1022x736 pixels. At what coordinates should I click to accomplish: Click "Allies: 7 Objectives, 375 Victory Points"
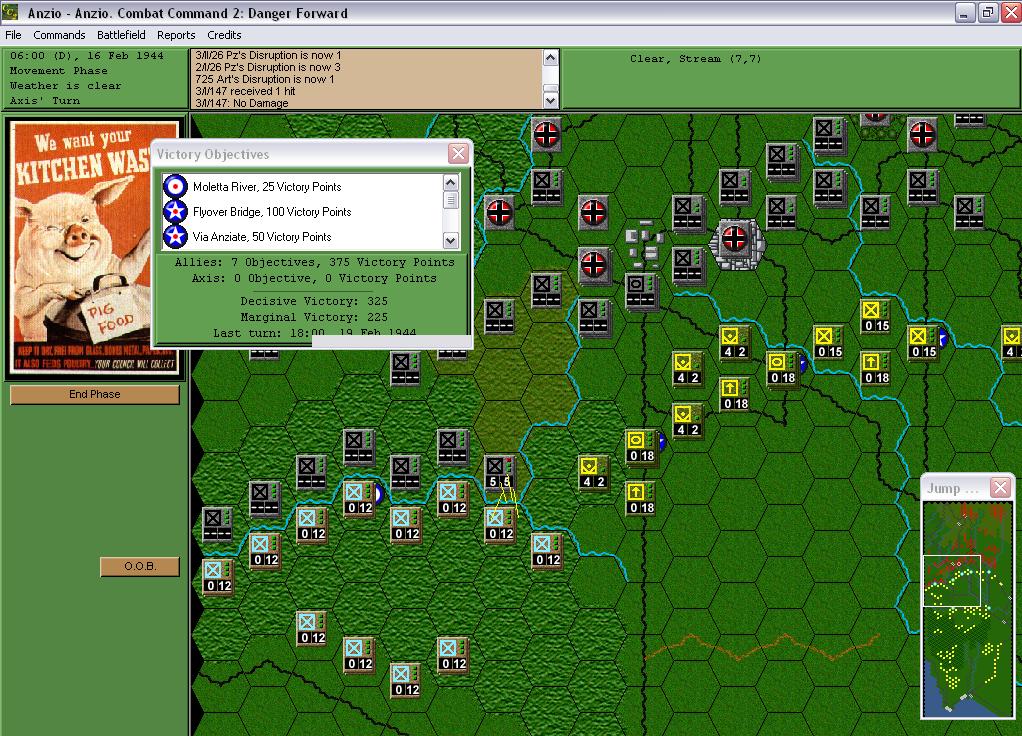[314, 262]
